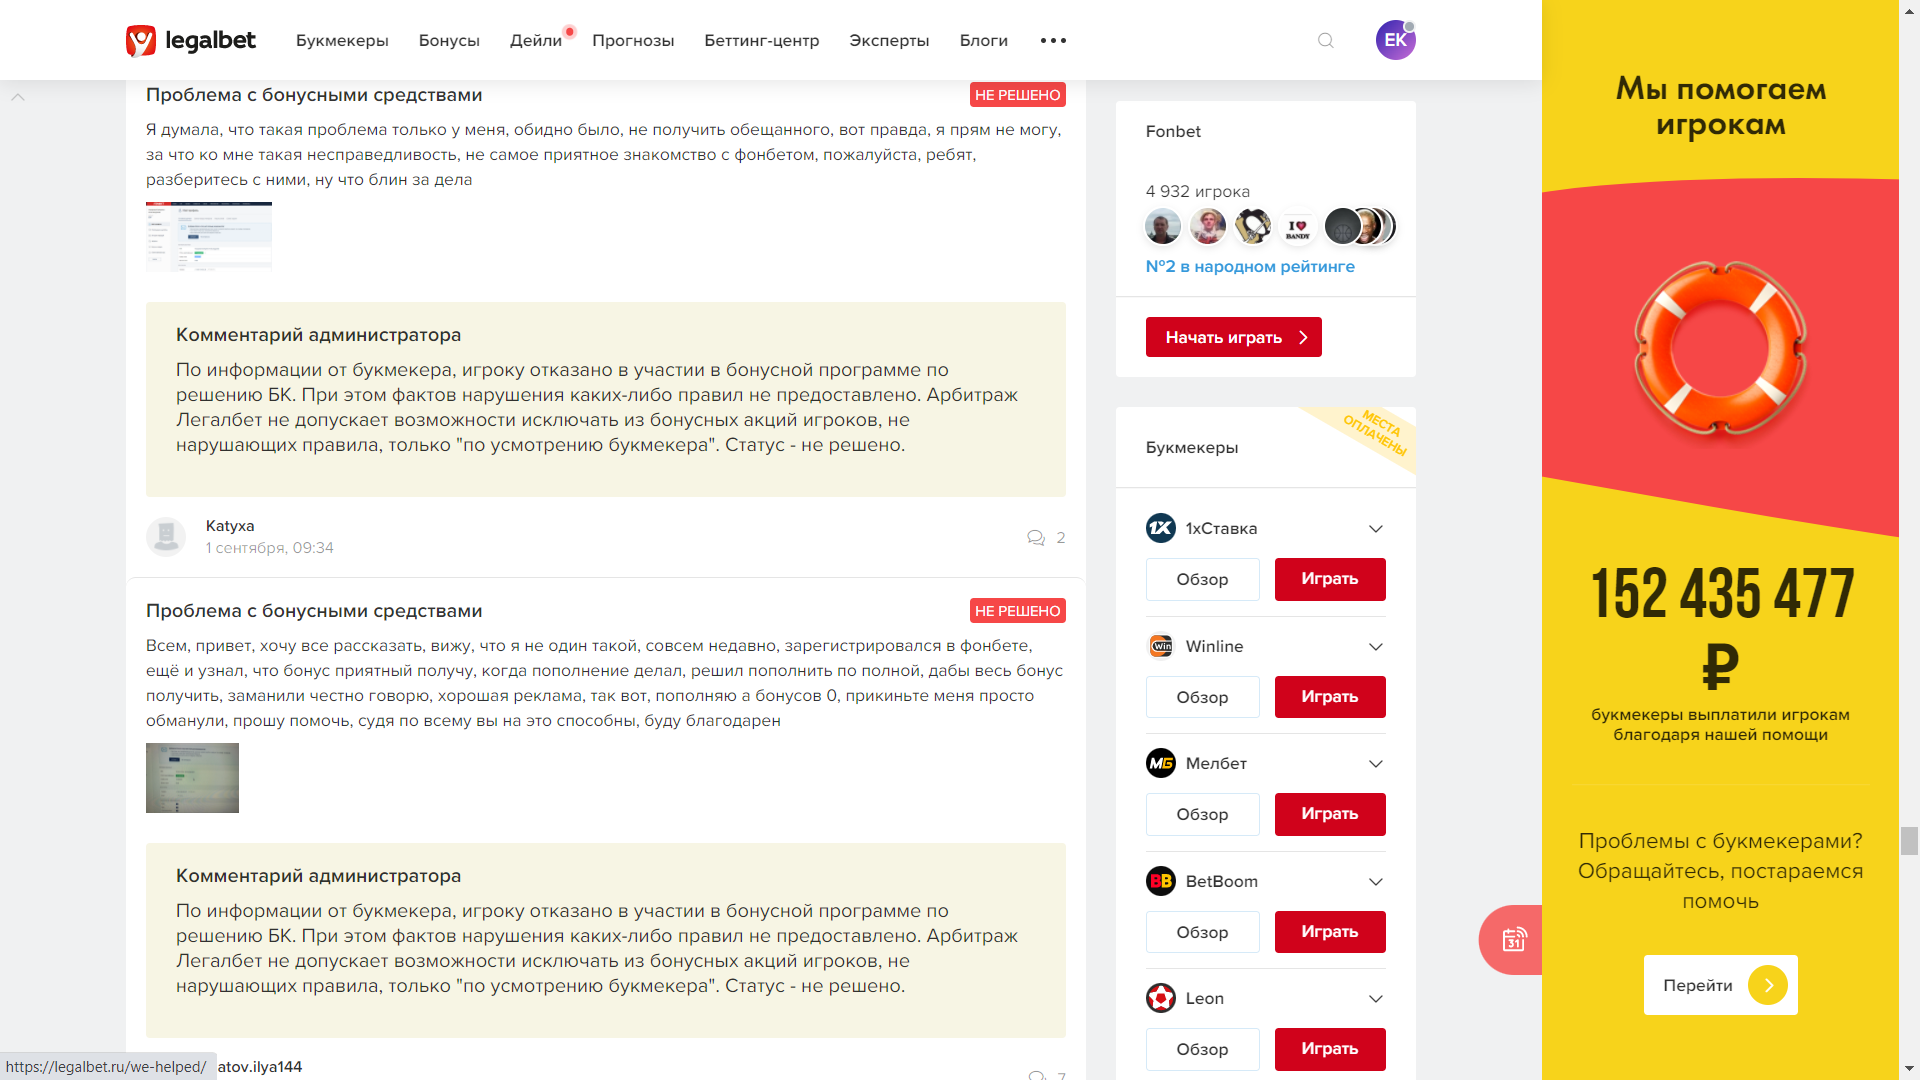The height and width of the screenshot is (1080, 1920).
Task: Click the Обзор button for Leon
Action: (x=1202, y=1049)
